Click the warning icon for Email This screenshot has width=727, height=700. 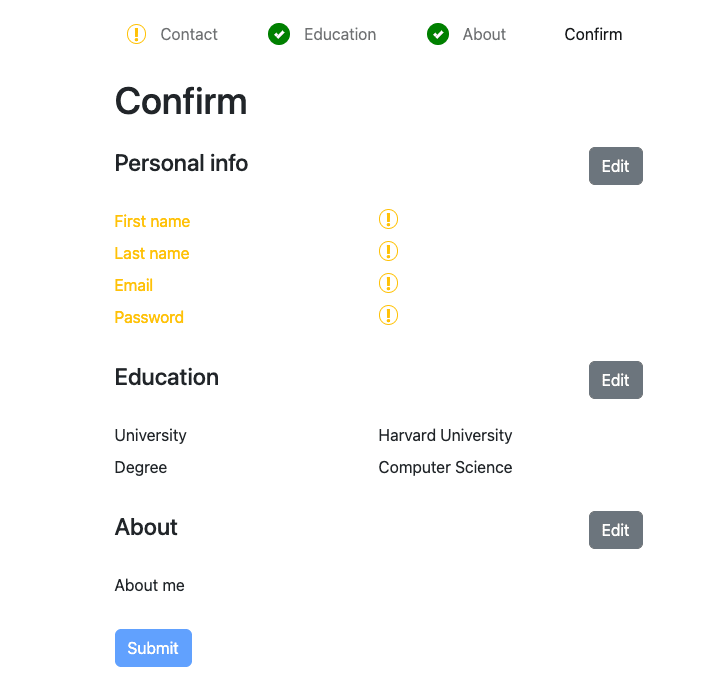point(389,283)
